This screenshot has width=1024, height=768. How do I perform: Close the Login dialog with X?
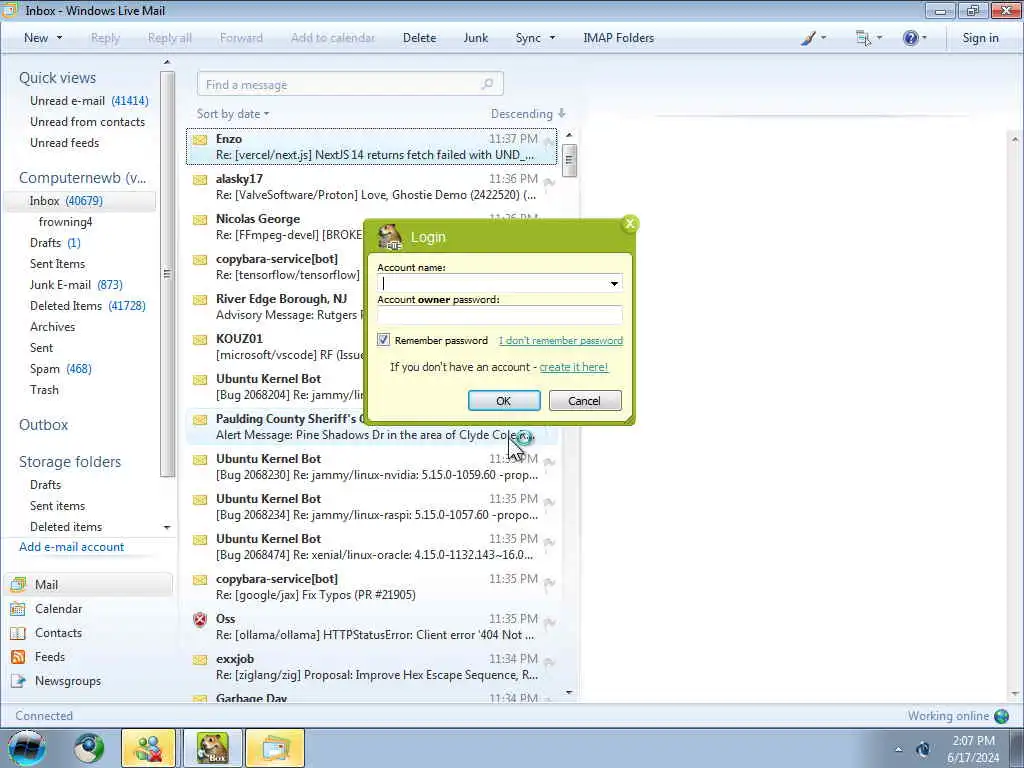(630, 224)
